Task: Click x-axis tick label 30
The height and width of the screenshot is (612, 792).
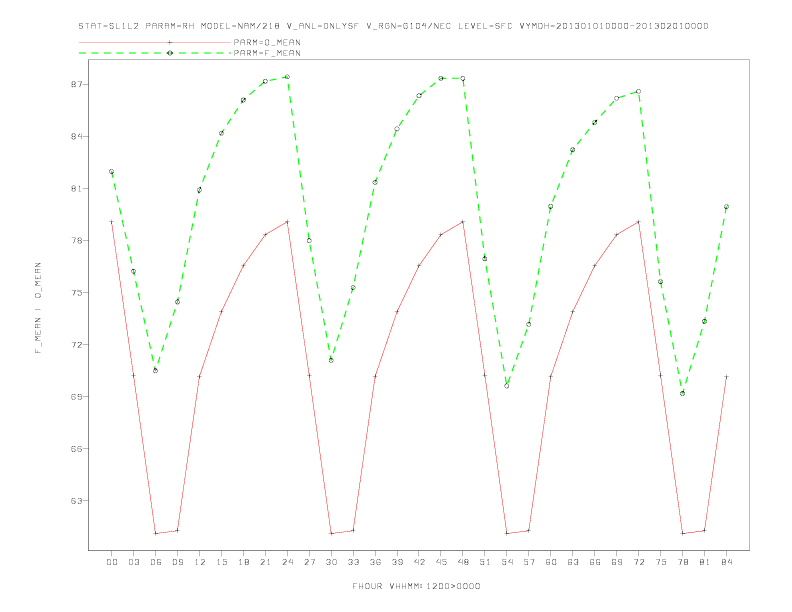Action: coord(331,562)
